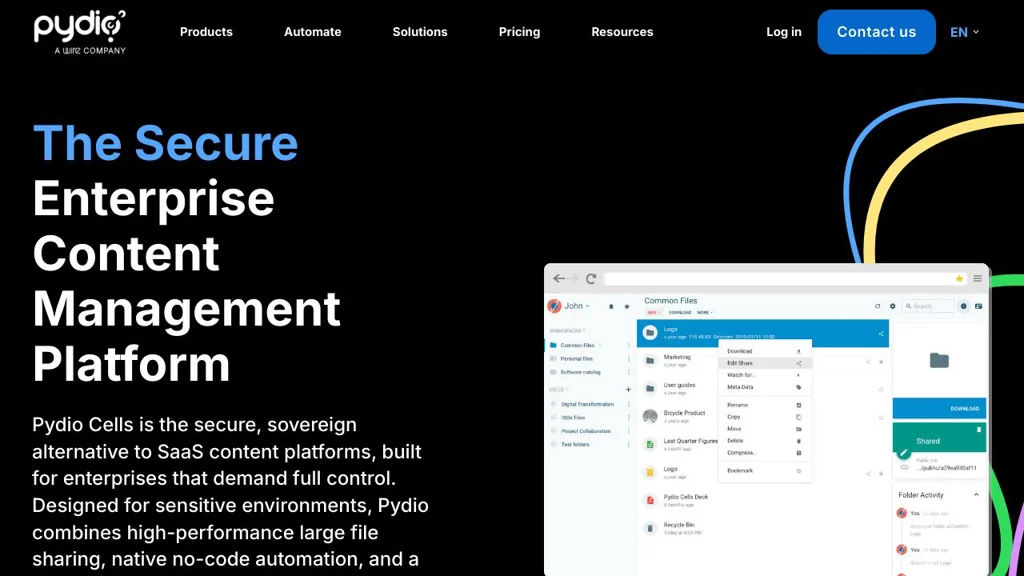Click the plus icon to add cell
The width and height of the screenshot is (1024, 576).
[628, 389]
